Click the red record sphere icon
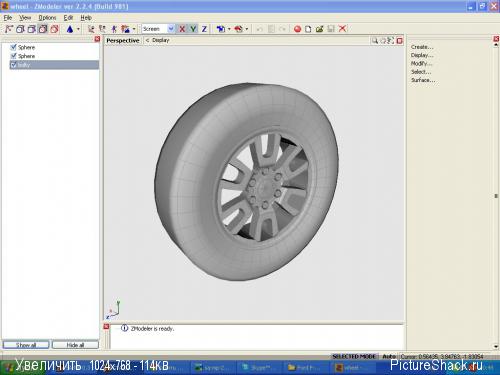Image resolution: width=500 pixels, height=375 pixels. 297,29
